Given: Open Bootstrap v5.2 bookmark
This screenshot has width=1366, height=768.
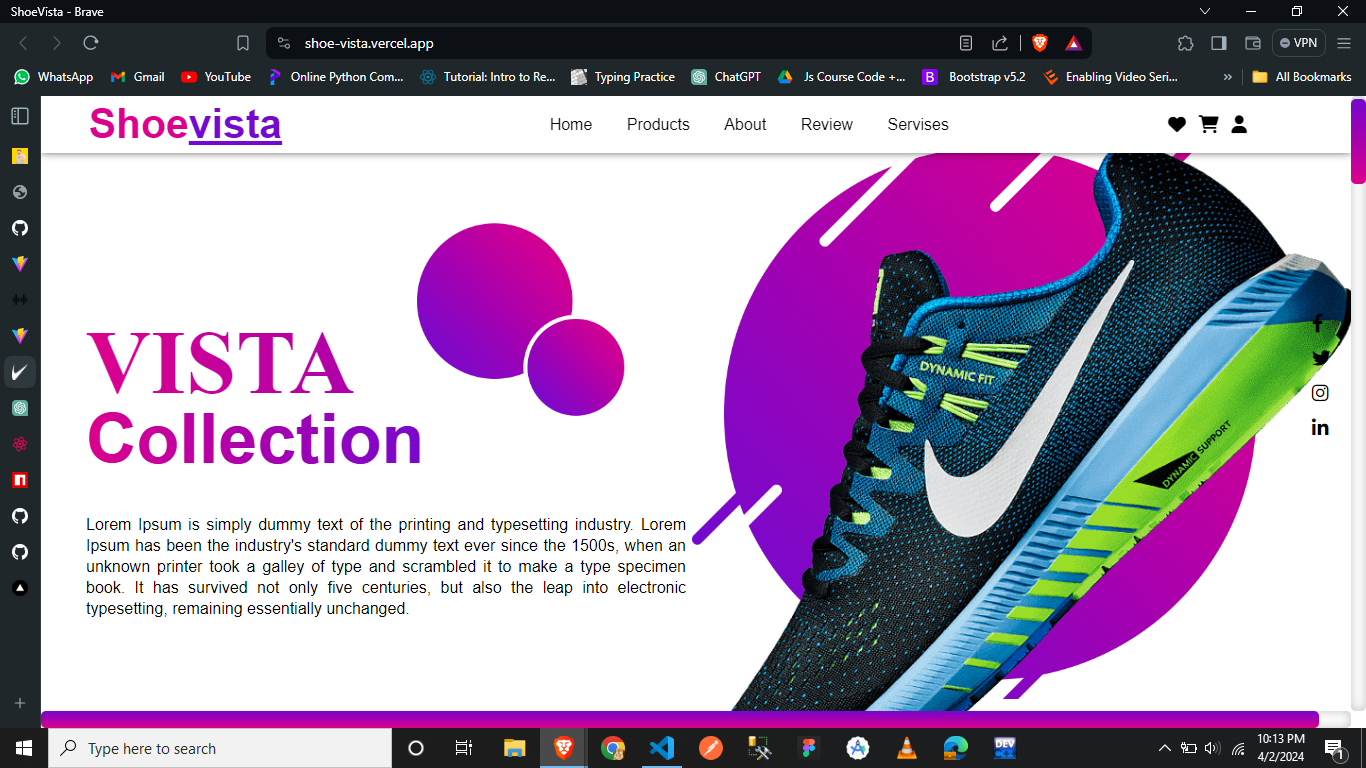Looking at the screenshot, I should click(974, 76).
